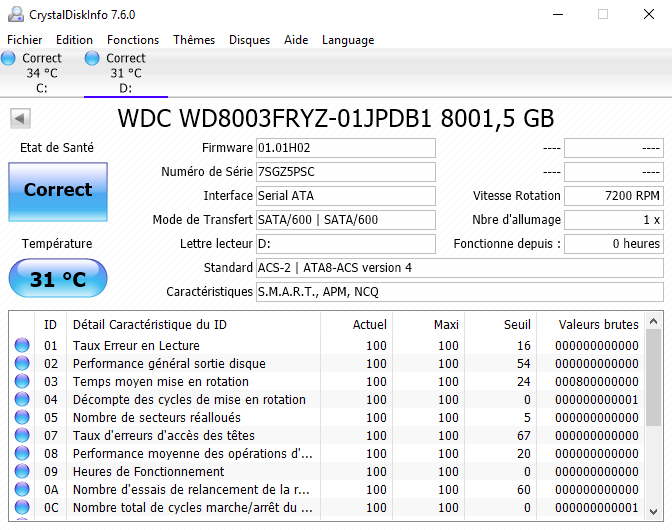Image resolution: width=672 pixels, height=530 pixels.
Task: Click status dot for attribute 07
Action: (22, 435)
